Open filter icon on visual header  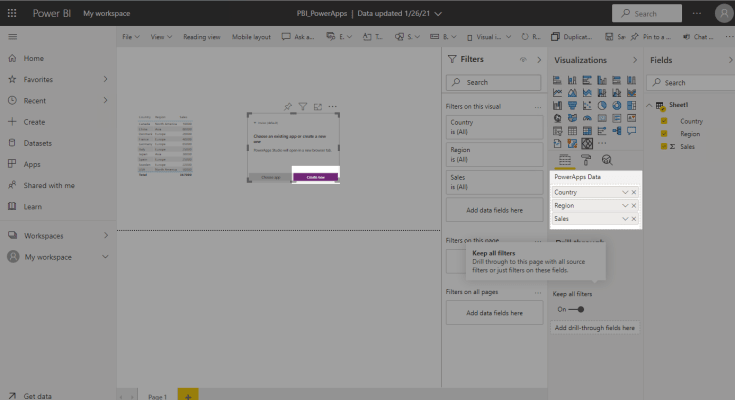coord(303,107)
